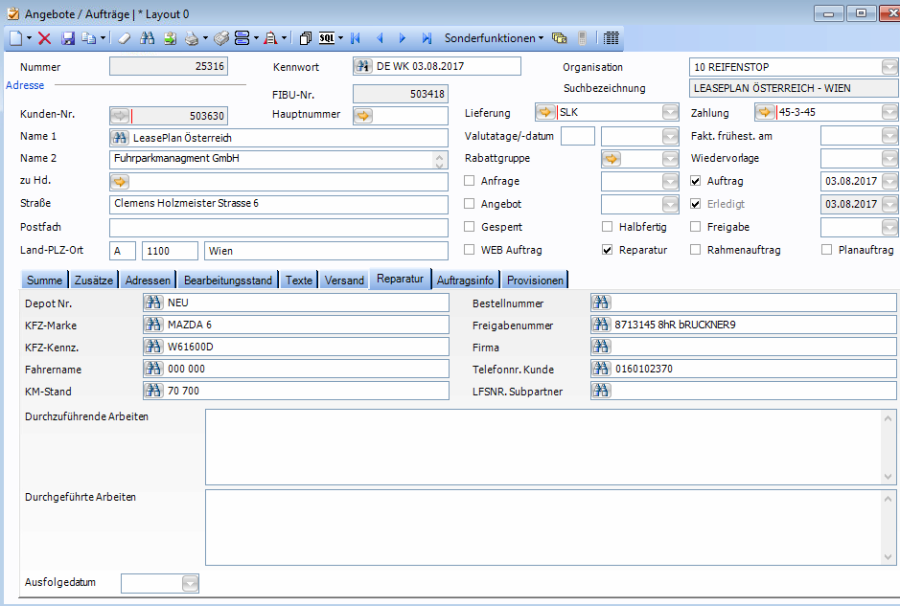Click the printer icon in toolbar
900x606 pixels.
pos(193,38)
